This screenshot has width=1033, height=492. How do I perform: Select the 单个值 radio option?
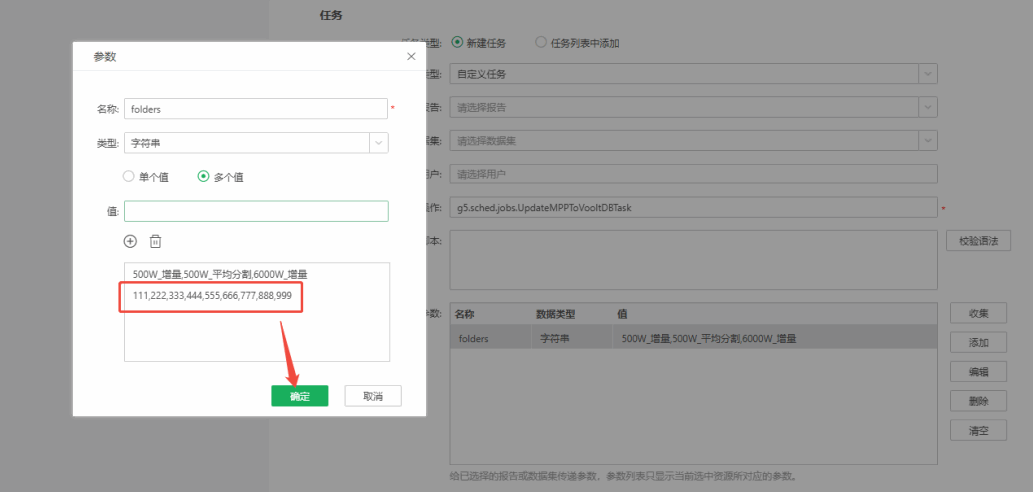click(x=128, y=177)
